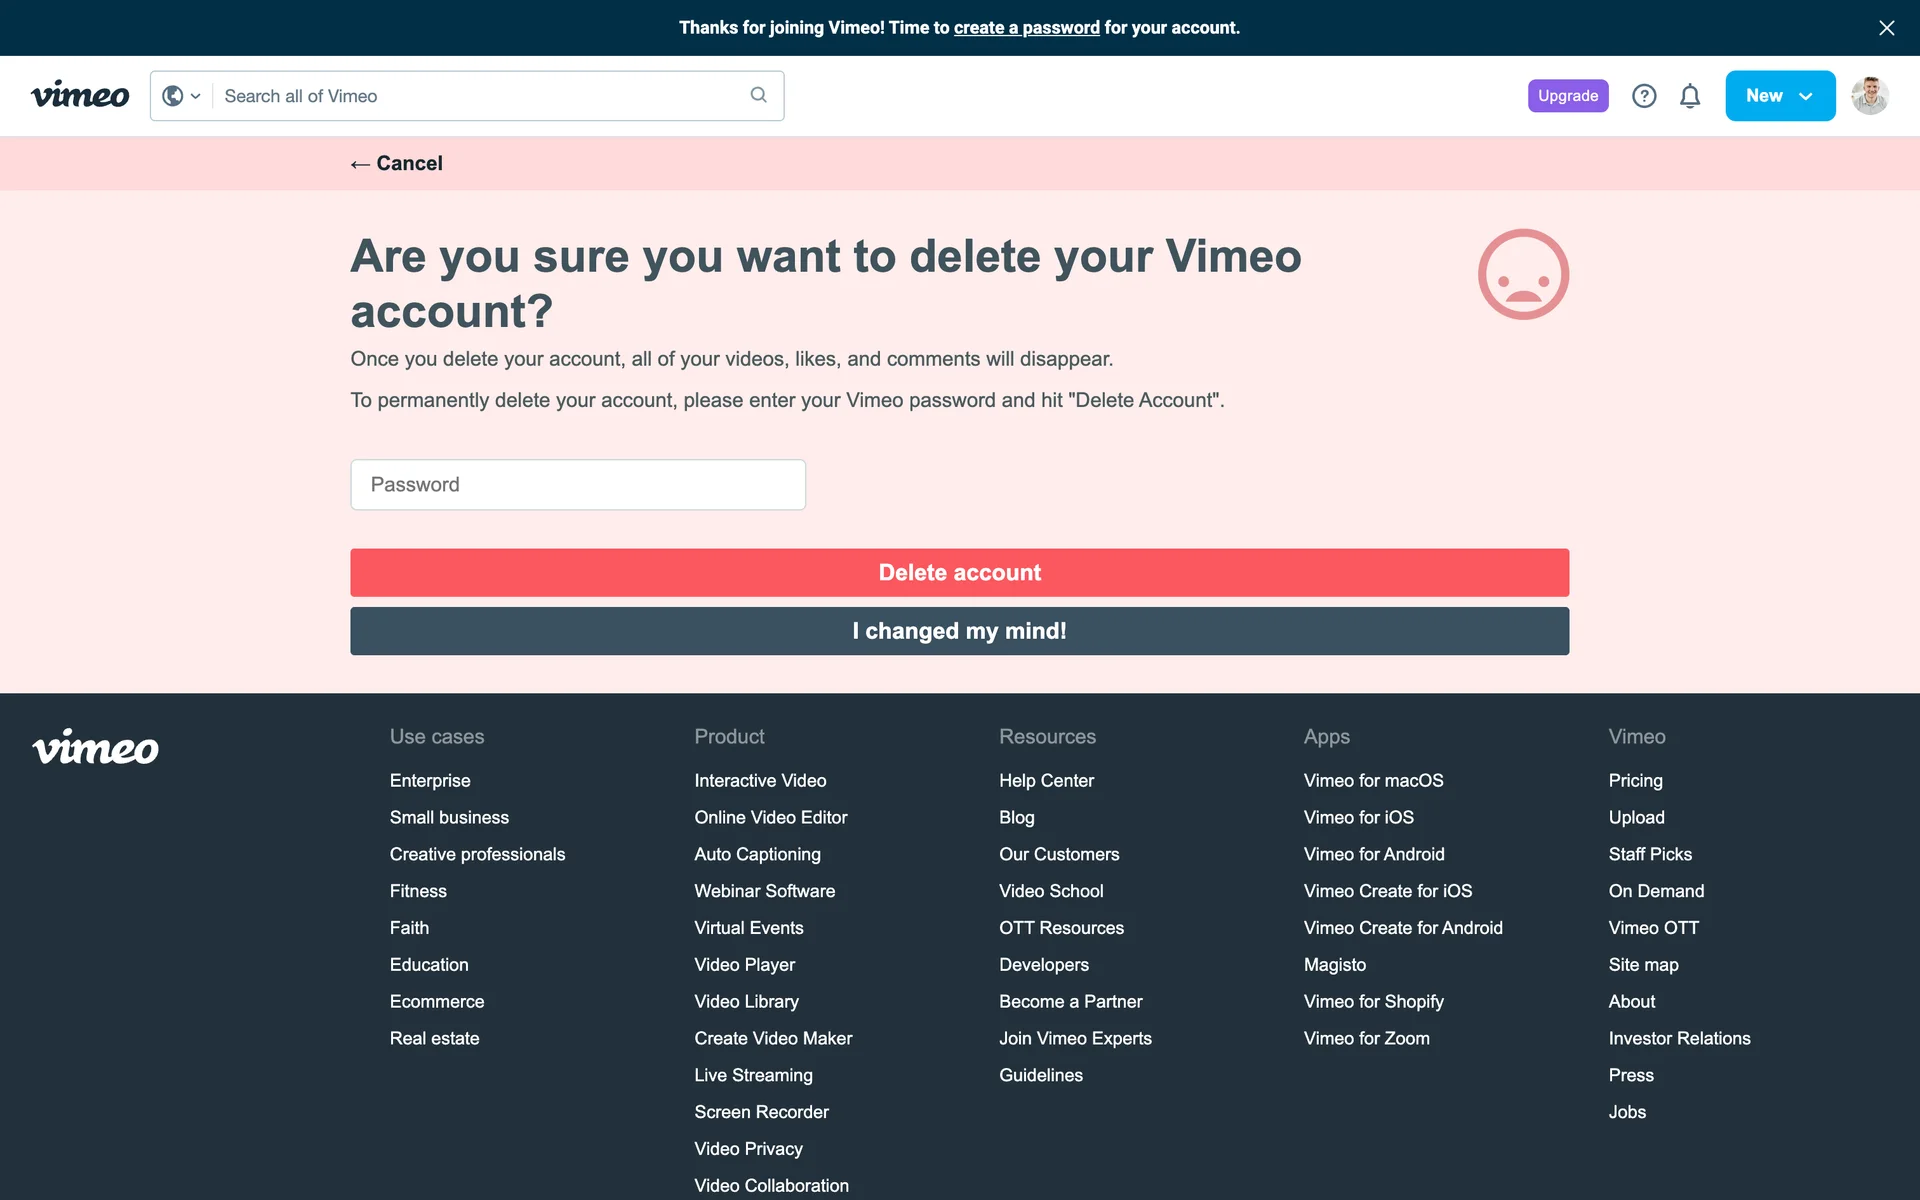
Task: Click the Cancel back arrow link
Action: coord(397,164)
